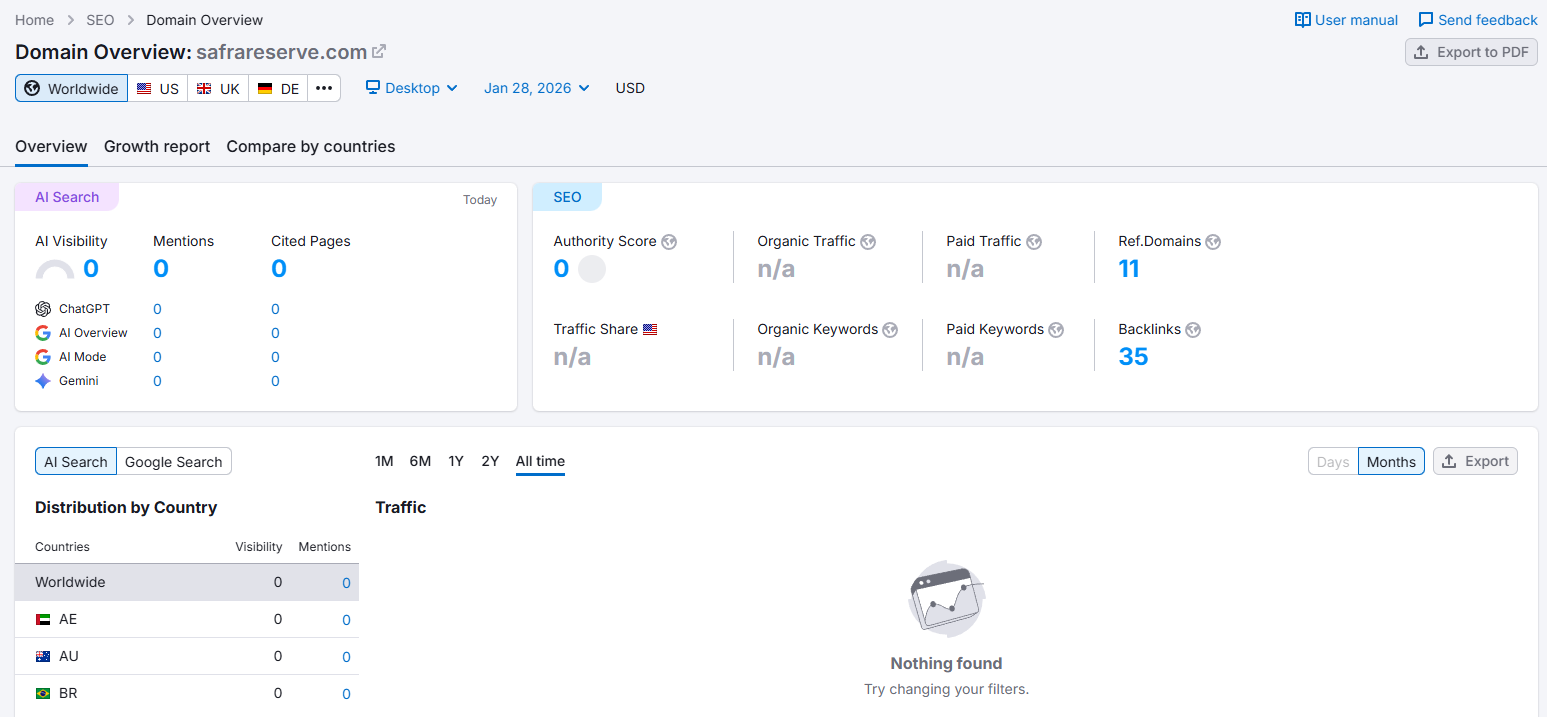Click the AU flag in country list
Screen dimensions: 1547x717
pos(43,657)
